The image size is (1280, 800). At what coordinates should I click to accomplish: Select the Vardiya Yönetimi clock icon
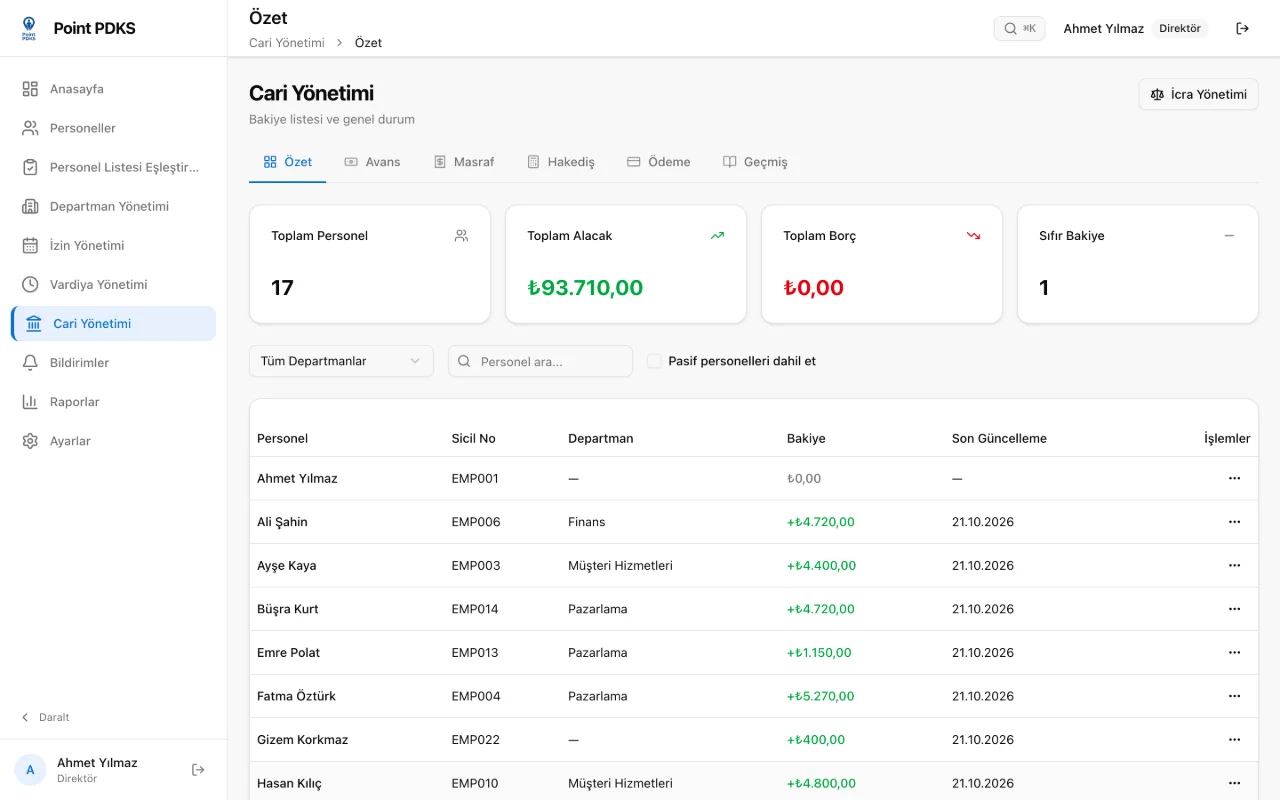pyautogui.click(x=30, y=284)
